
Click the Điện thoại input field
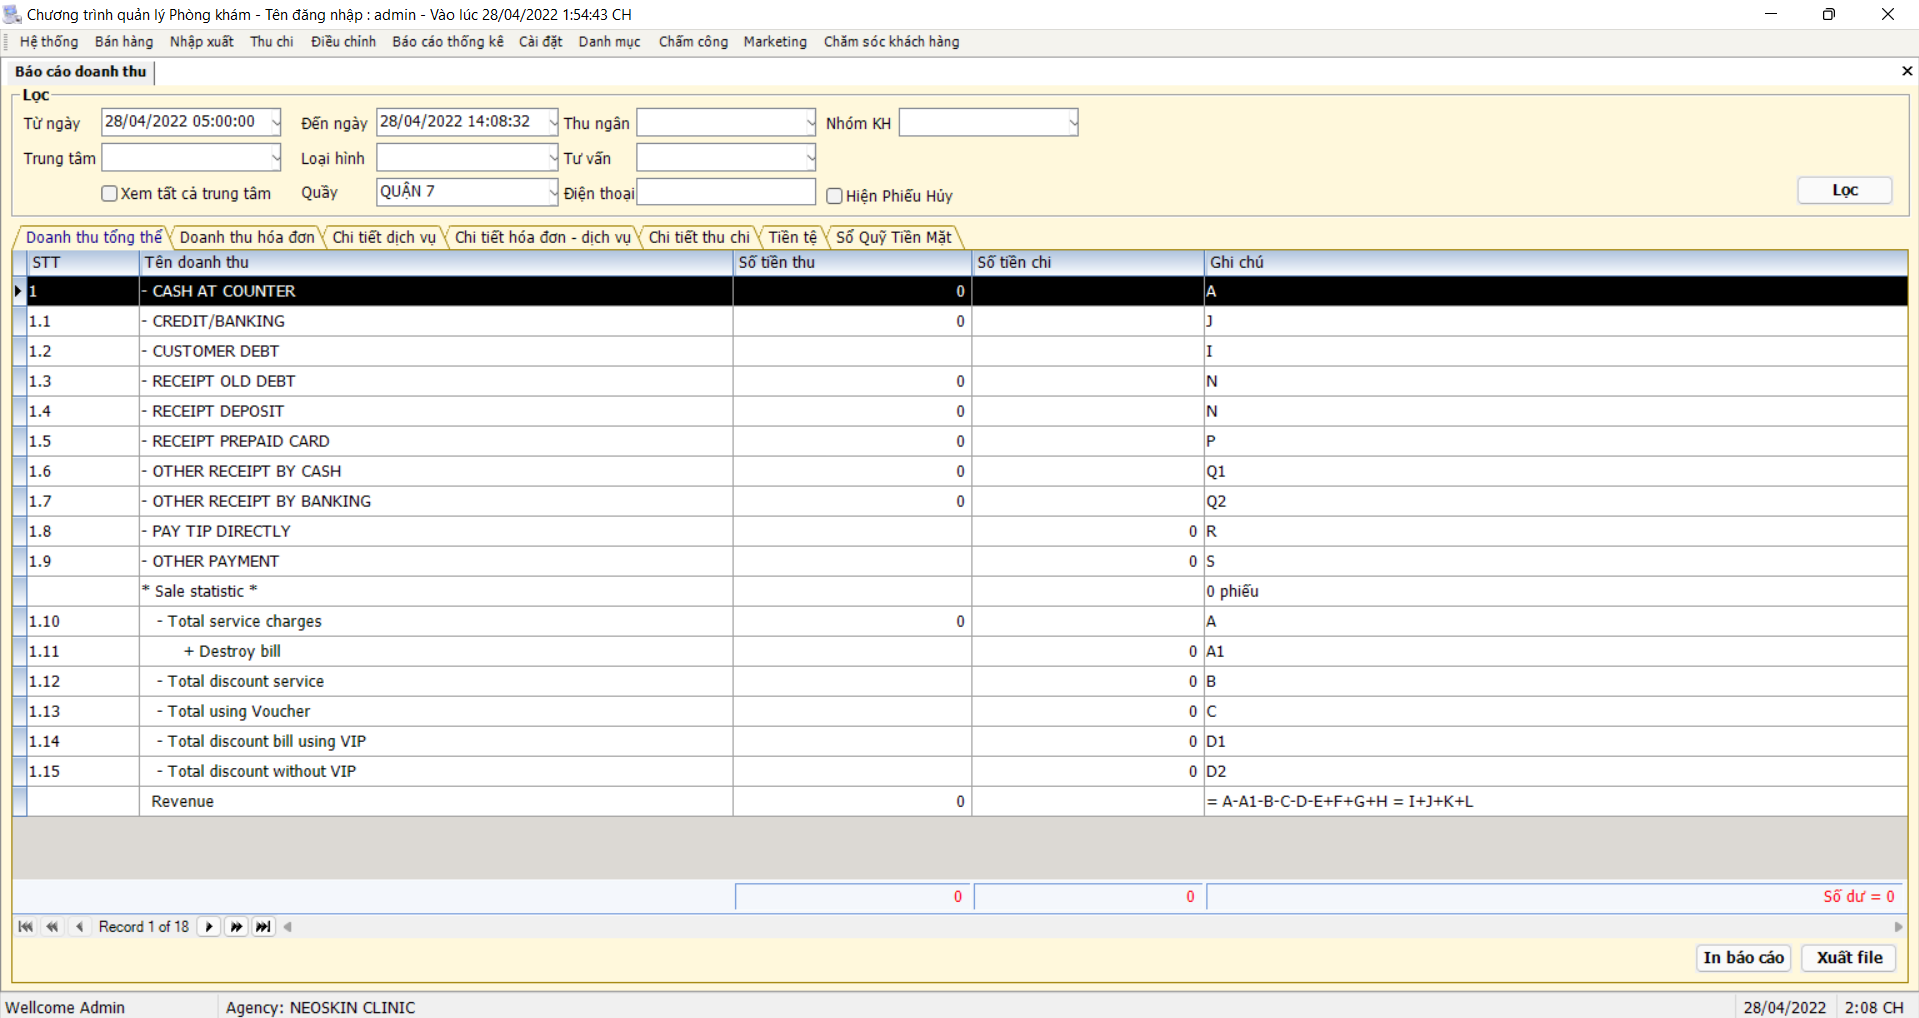coord(726,192)
